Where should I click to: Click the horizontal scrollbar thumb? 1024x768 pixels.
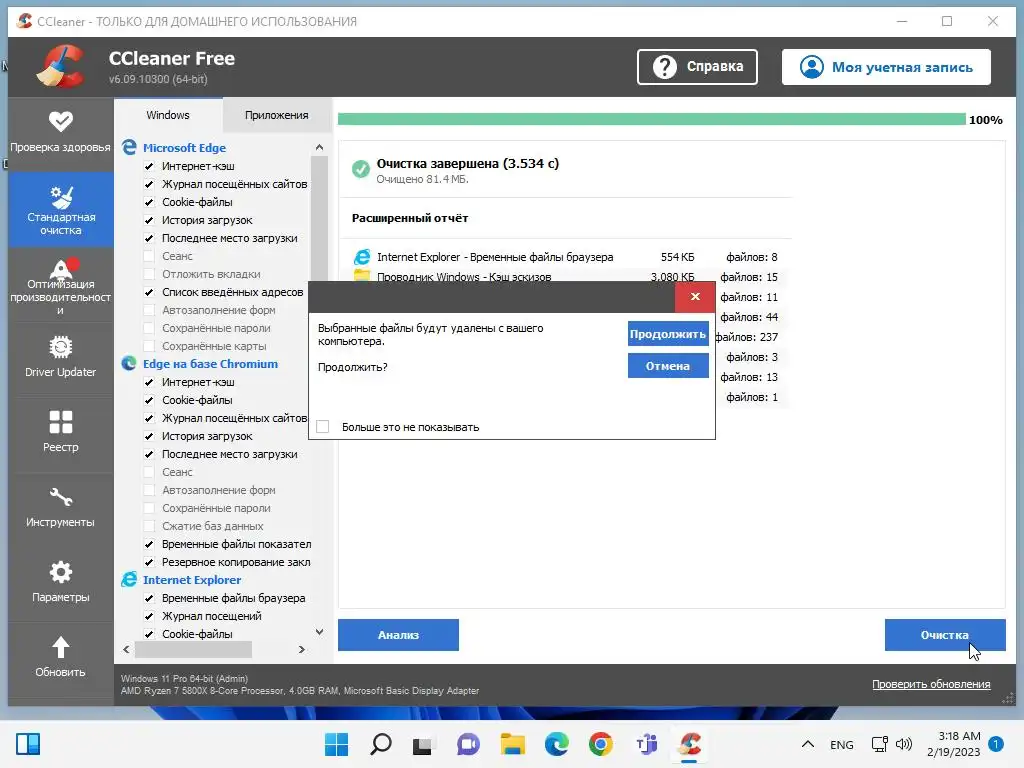(x=193, y=649)
